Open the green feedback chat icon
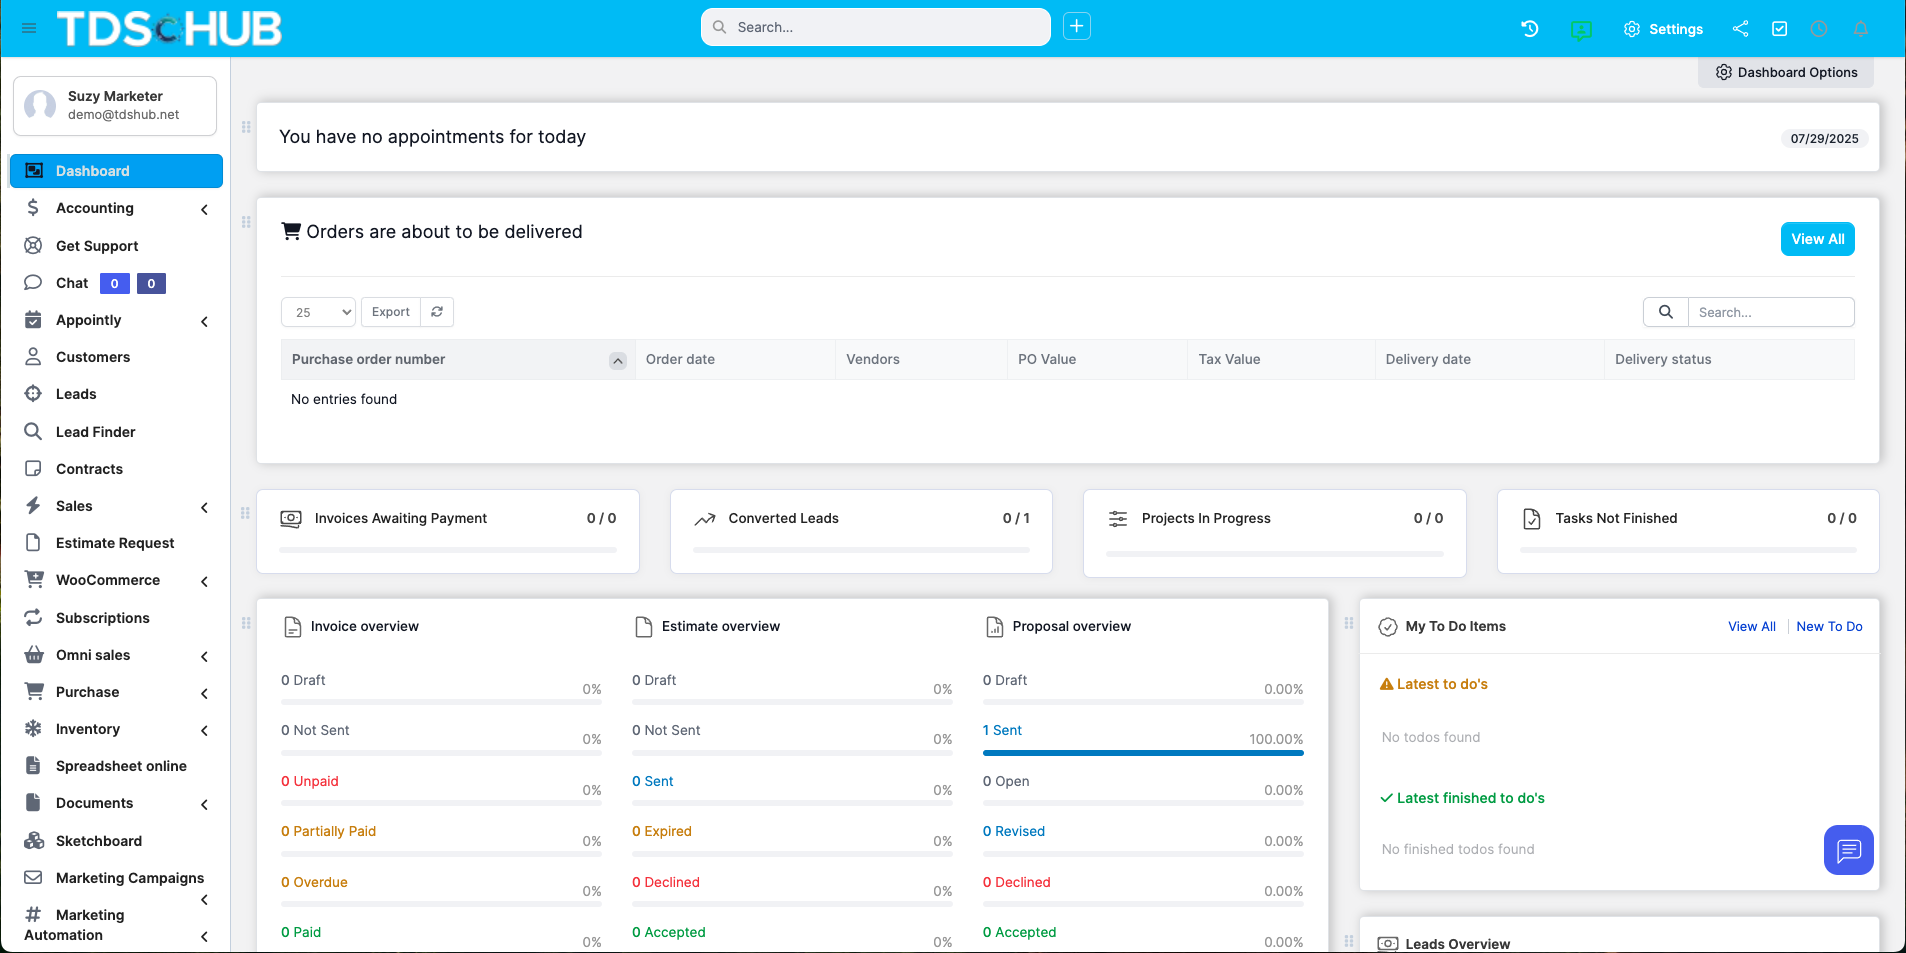 (x=1581, y=30)
